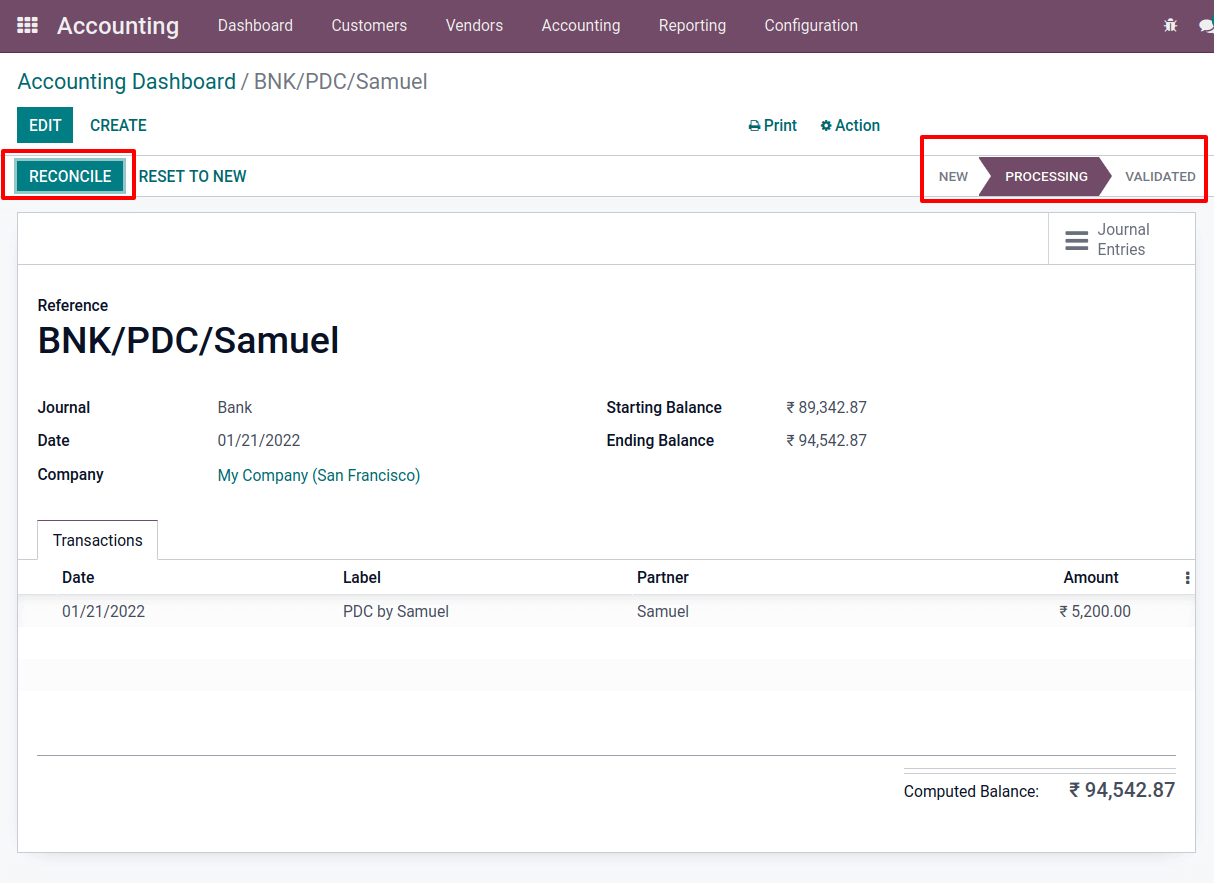Sort by the Partner column header

(663, 578)
